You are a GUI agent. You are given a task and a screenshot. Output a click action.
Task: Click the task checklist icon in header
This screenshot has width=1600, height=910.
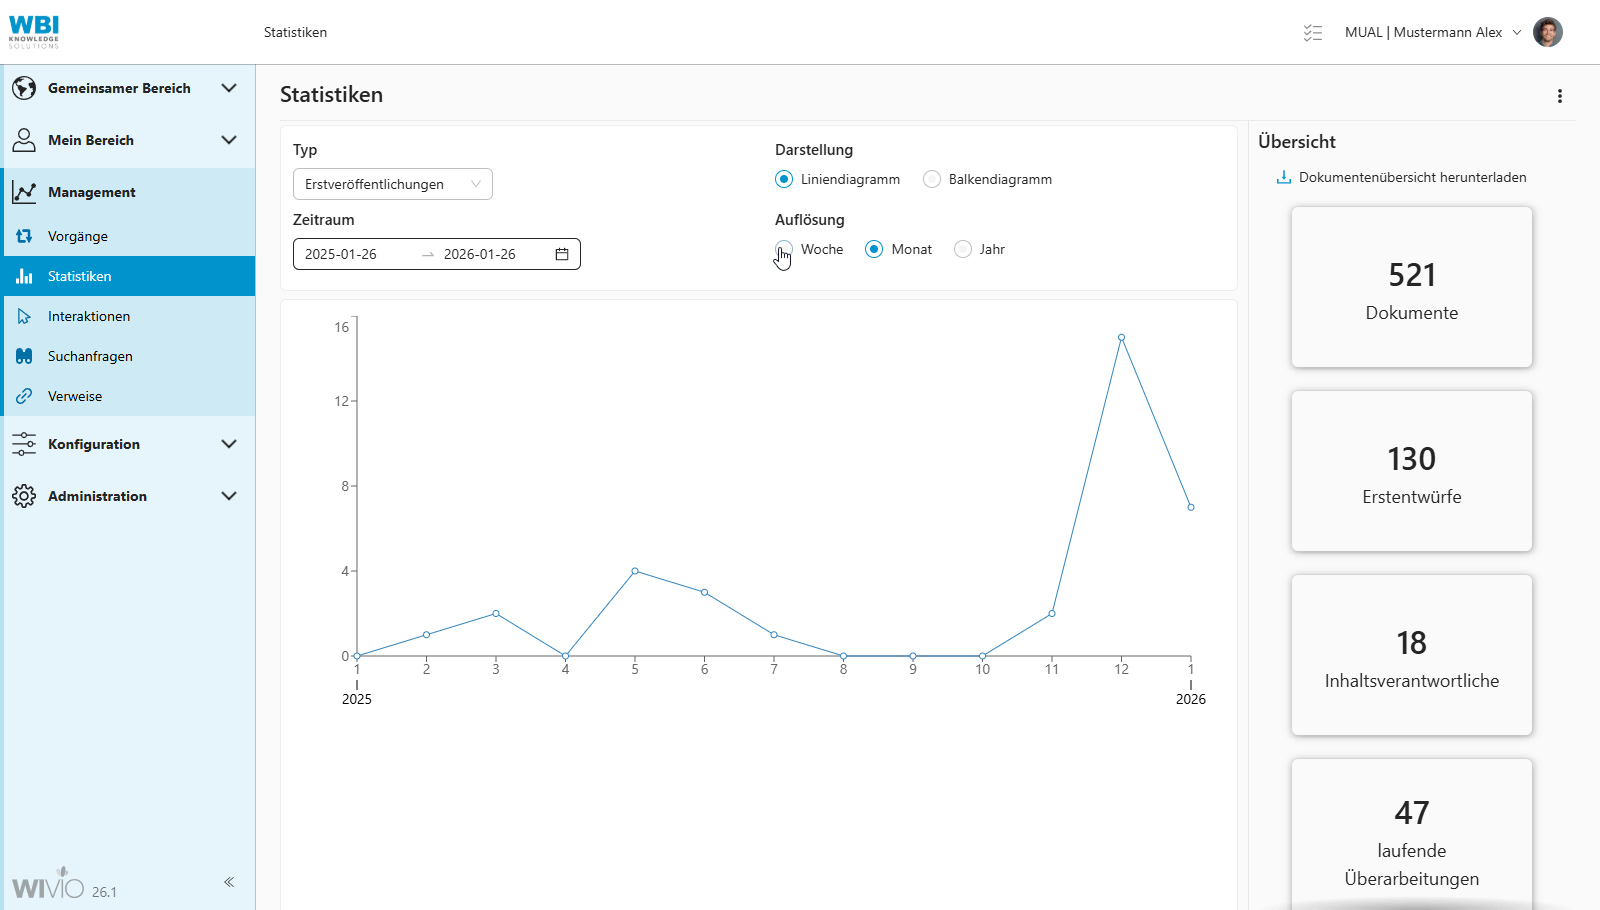[x=1313, y=33]
